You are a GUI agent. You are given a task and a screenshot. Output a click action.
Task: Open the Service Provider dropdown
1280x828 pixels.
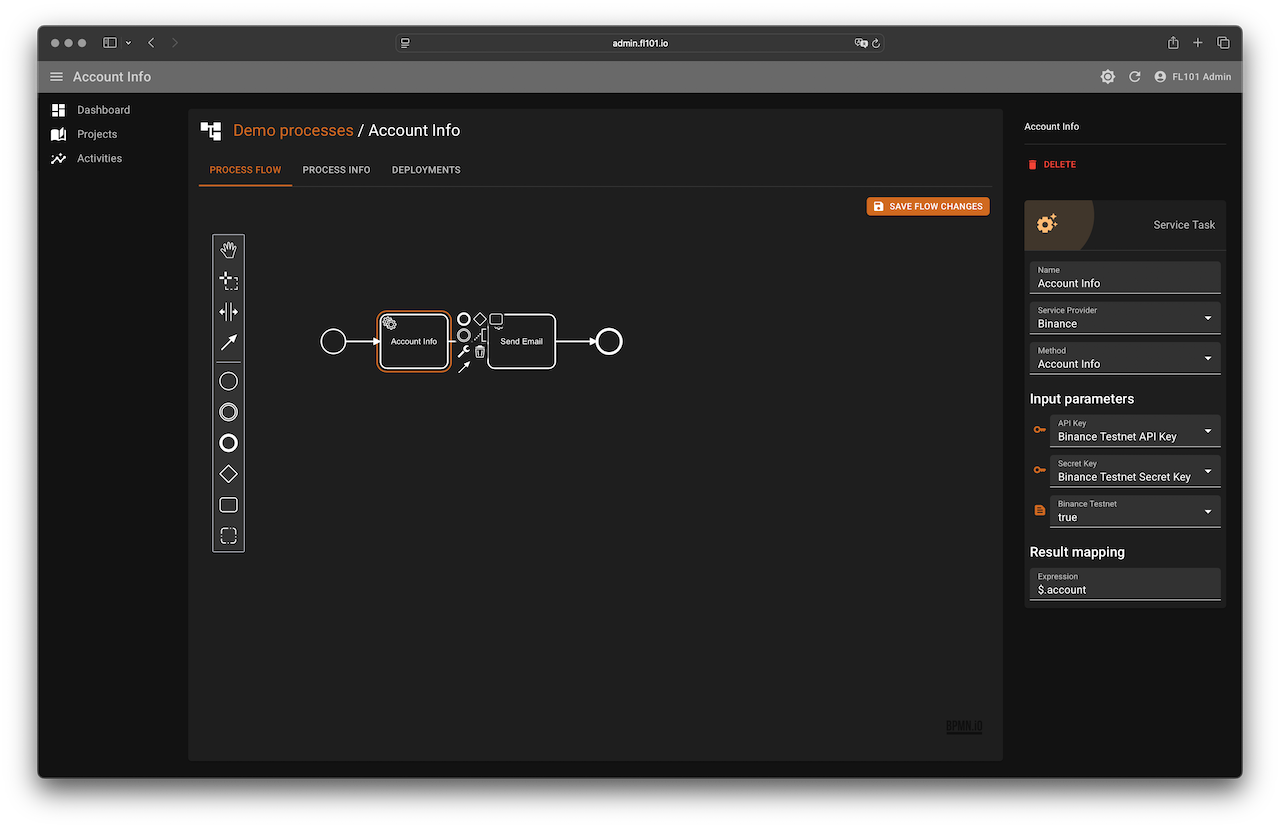(1124, 318)
